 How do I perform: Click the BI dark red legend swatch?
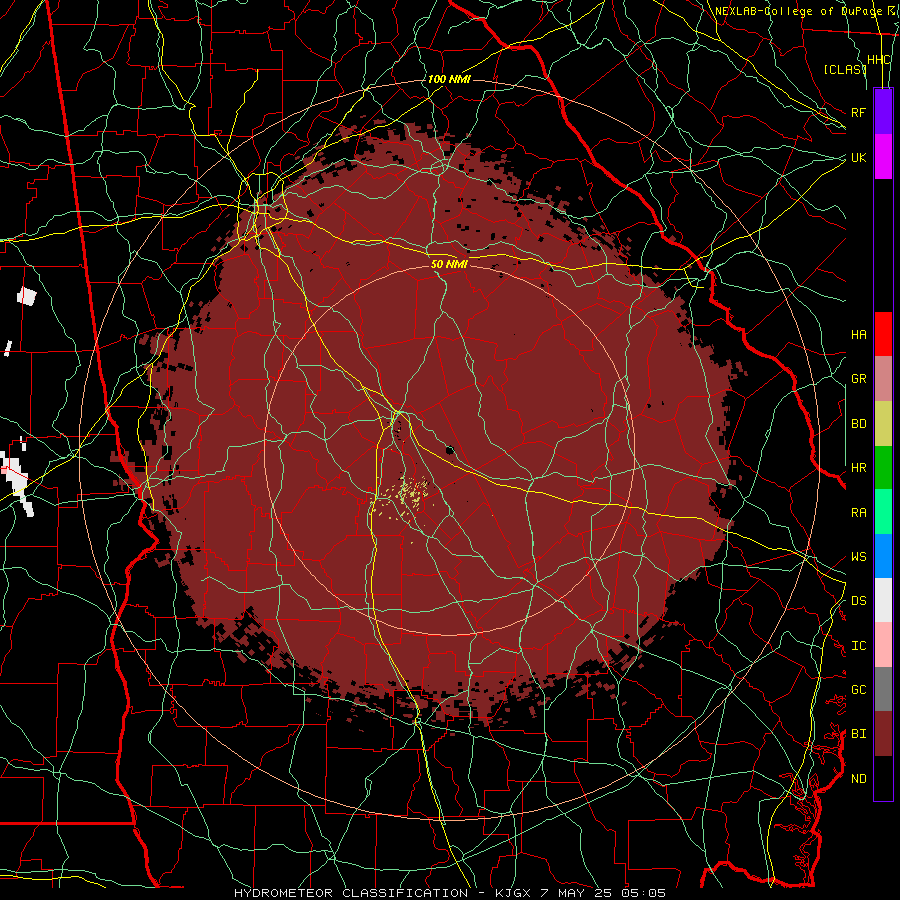tap(883, 734)
